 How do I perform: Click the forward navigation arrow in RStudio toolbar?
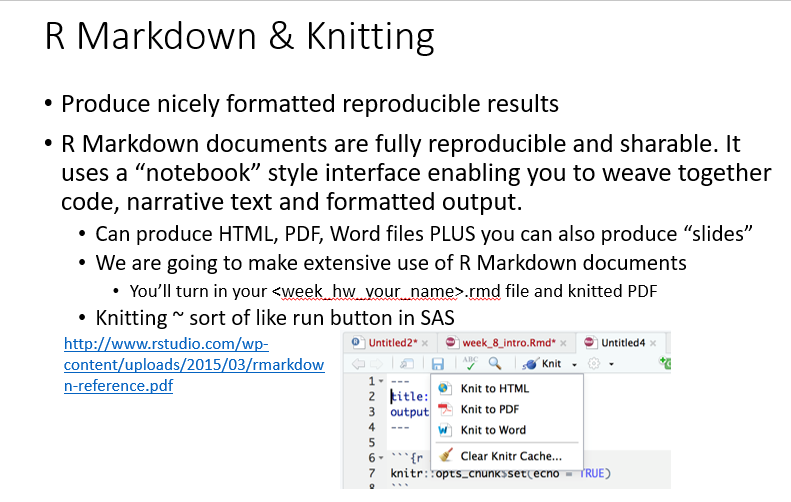click(376, 364)
